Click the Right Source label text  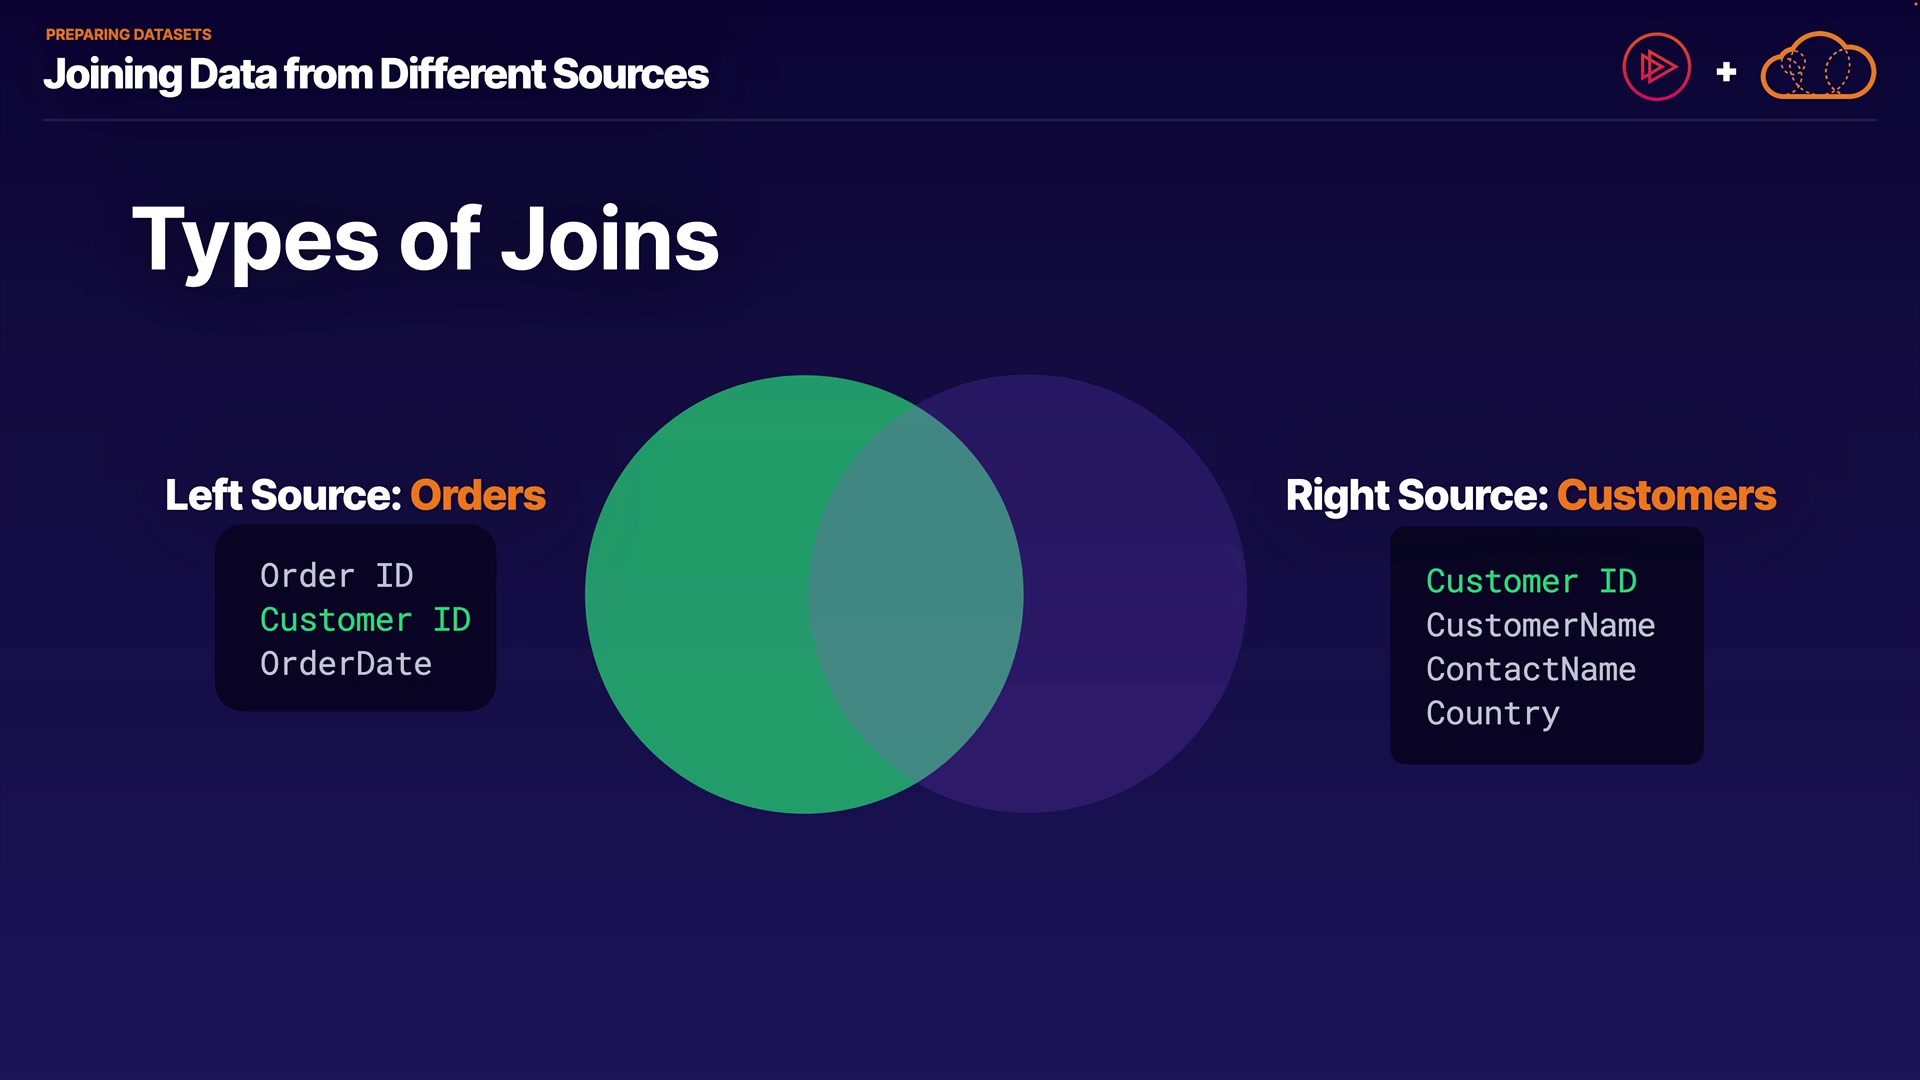[1416, 495]
